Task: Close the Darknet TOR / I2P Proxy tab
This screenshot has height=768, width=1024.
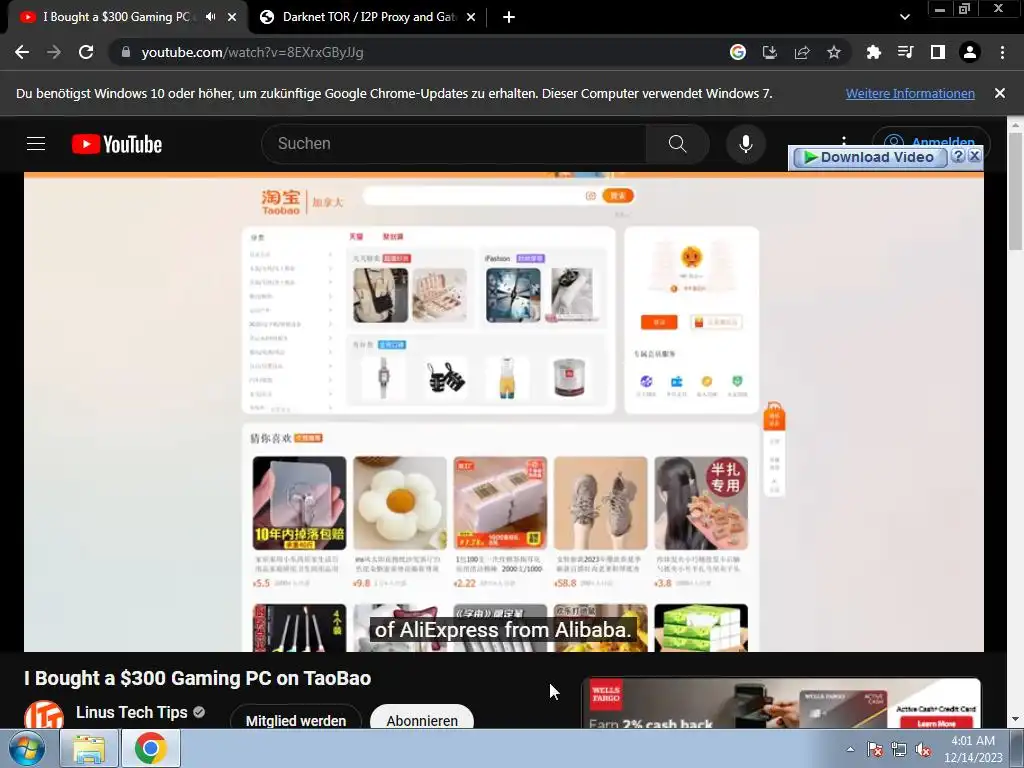Action: pyautogui.click(x=471, y=17)
